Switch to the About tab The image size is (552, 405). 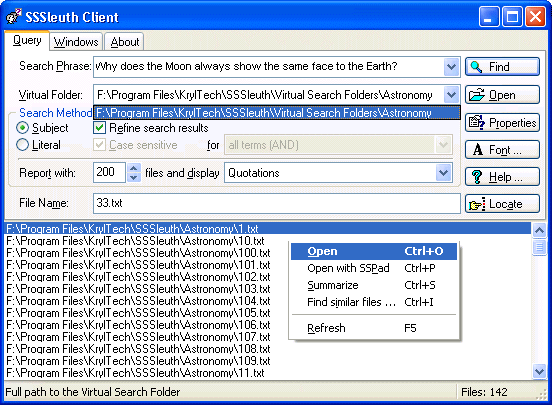[x=125, y=42]
